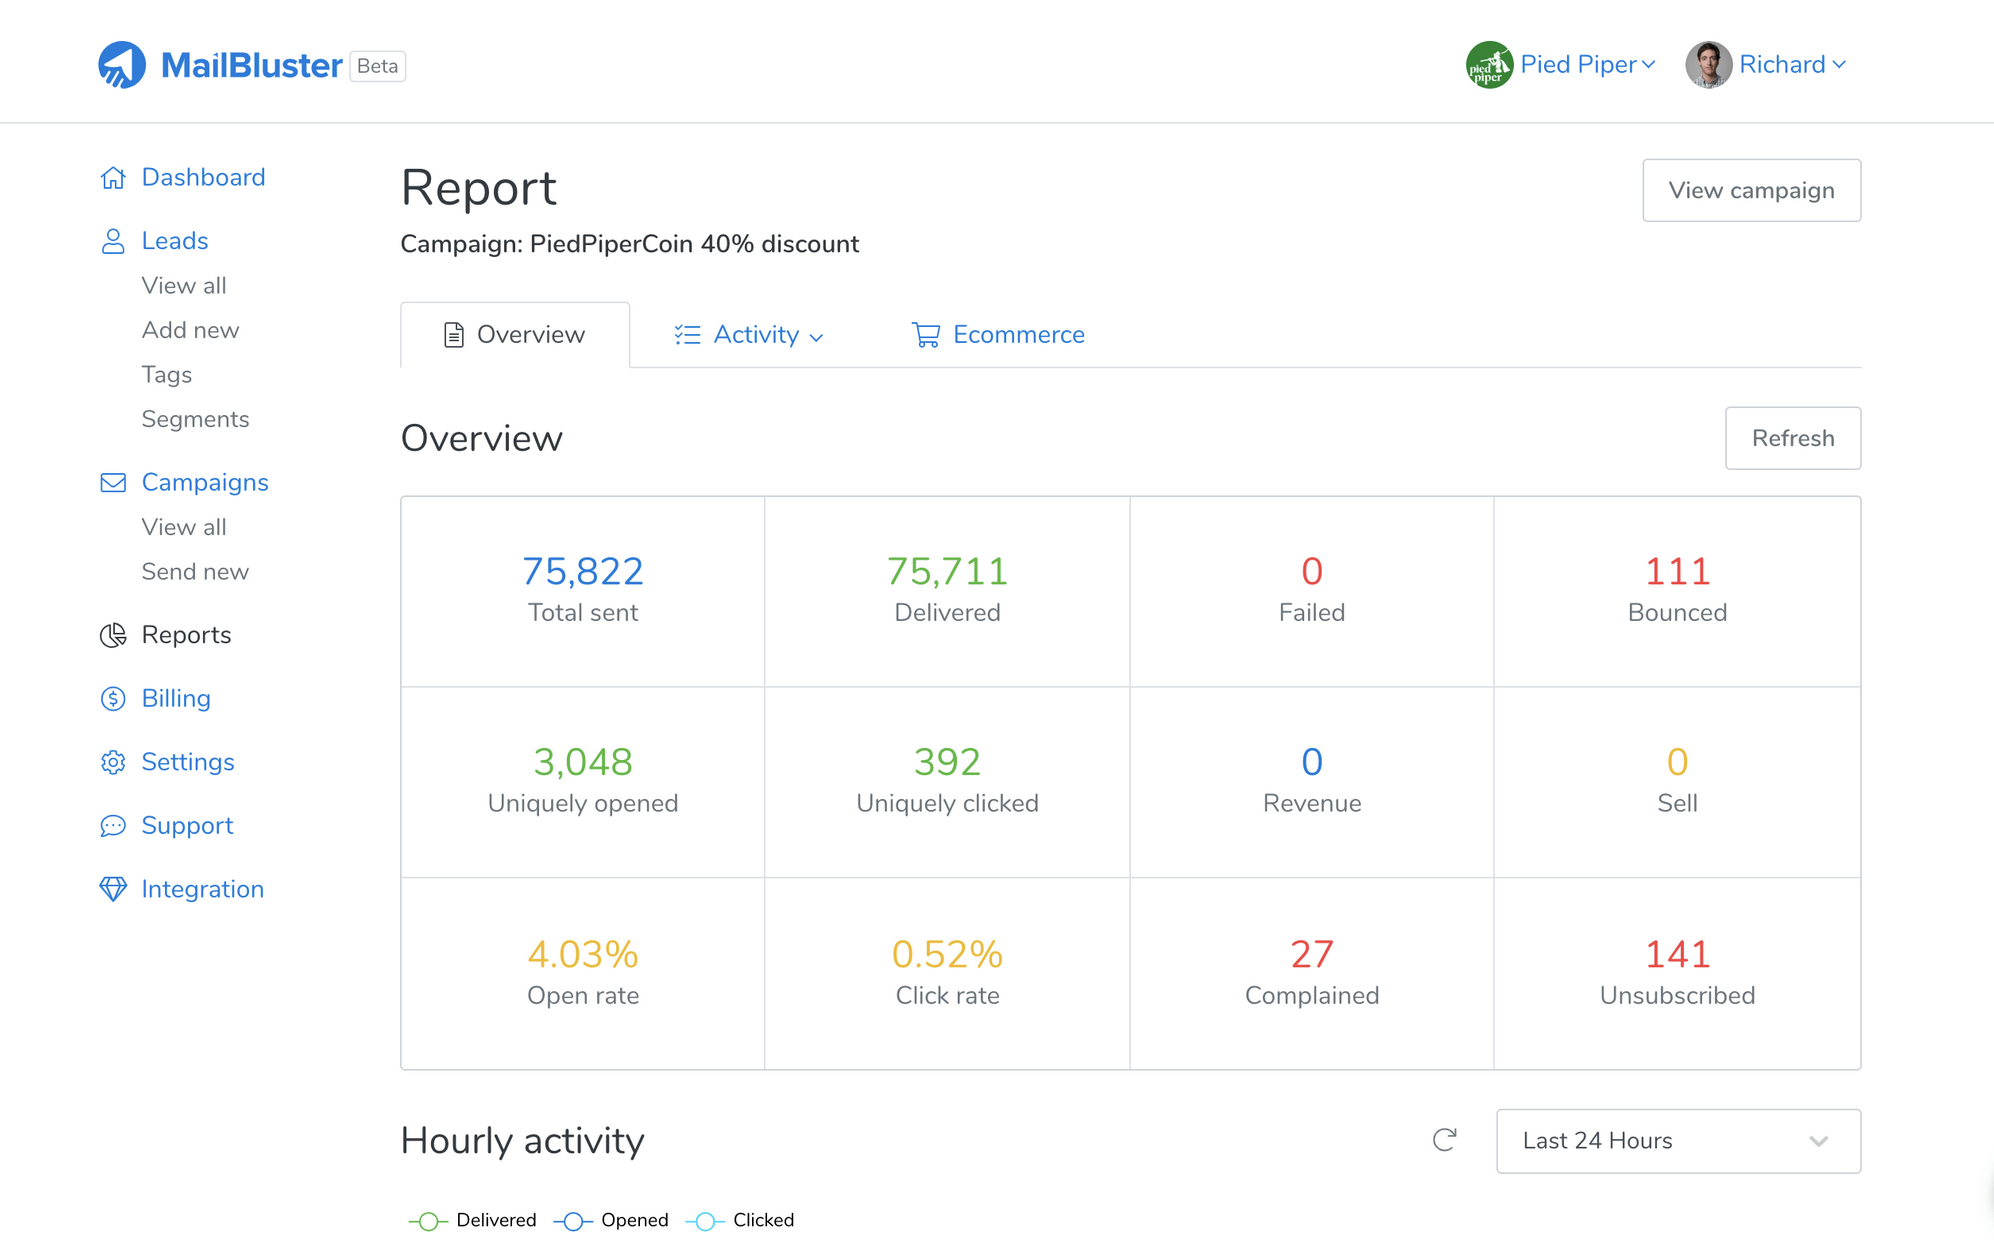Expand the Activity tab chevron
The width and height of the screenshot is (1994, 1258).
tap(816, 338)
